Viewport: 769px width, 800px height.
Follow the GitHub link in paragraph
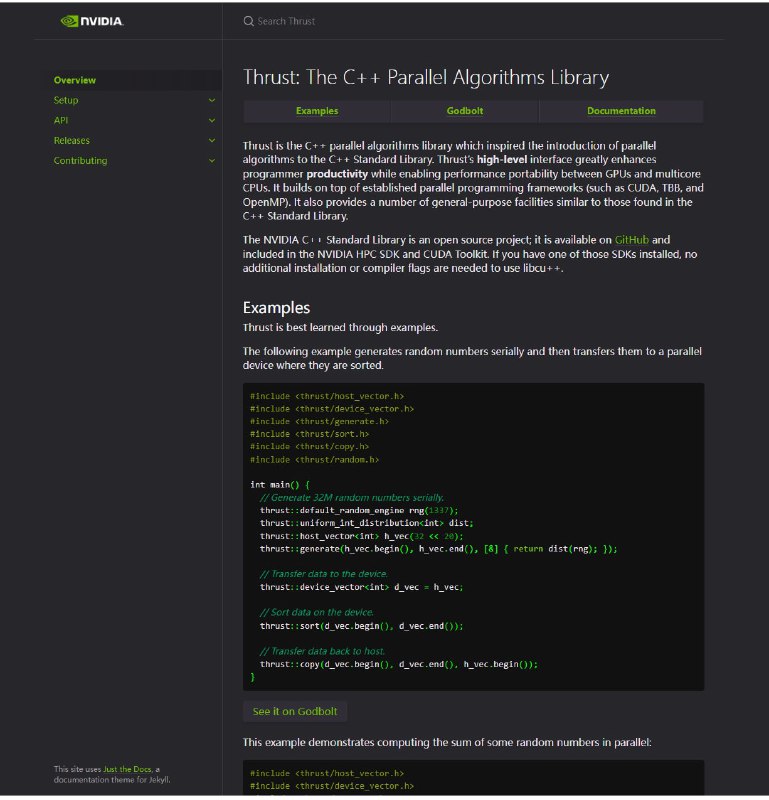(632, 240)
